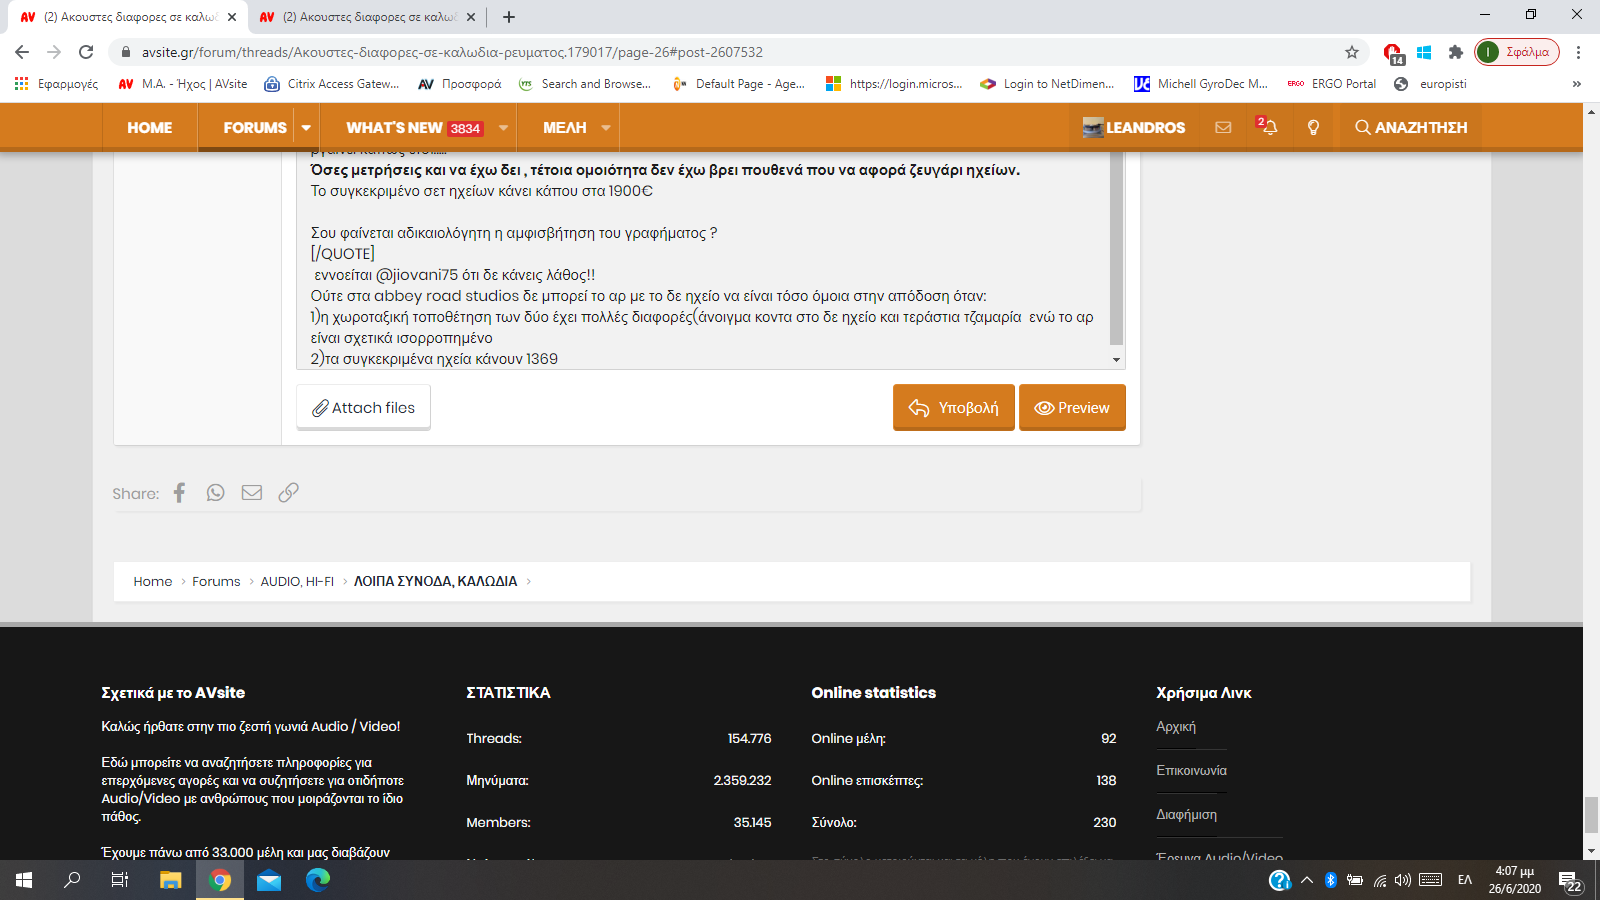Viewport: 1600px width, 900px height.
Task: Go to Home breadcrumb link
Action: click(x=153, y=581)
